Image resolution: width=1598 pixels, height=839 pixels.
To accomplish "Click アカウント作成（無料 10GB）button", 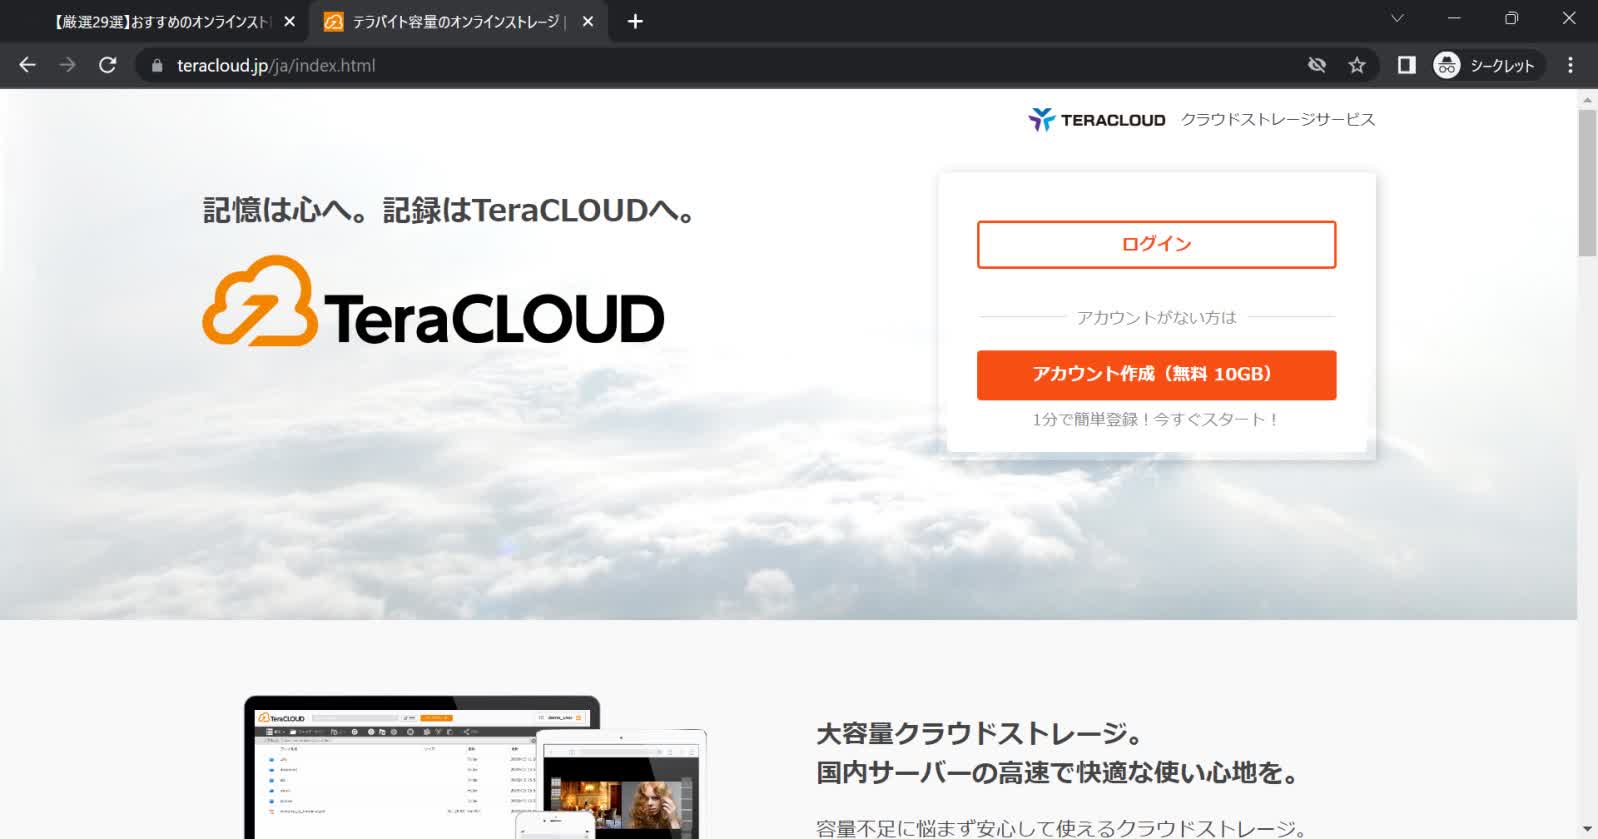I will coord(1156,375).
